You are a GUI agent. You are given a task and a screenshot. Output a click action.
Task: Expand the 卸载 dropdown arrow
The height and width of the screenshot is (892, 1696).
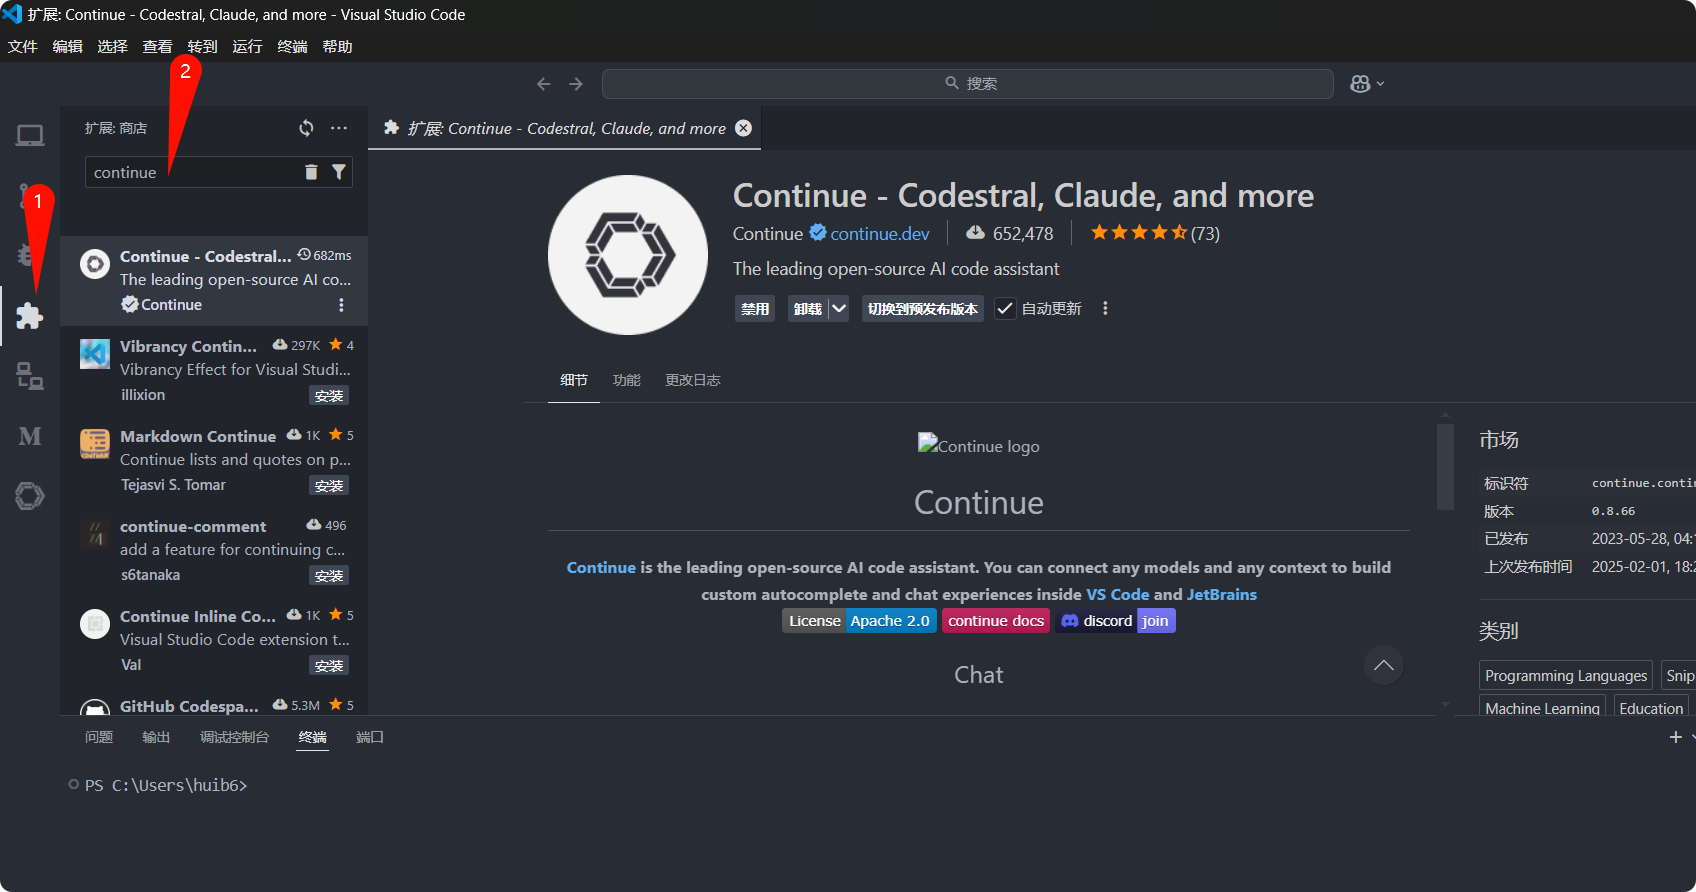click(x=839, y=308)
